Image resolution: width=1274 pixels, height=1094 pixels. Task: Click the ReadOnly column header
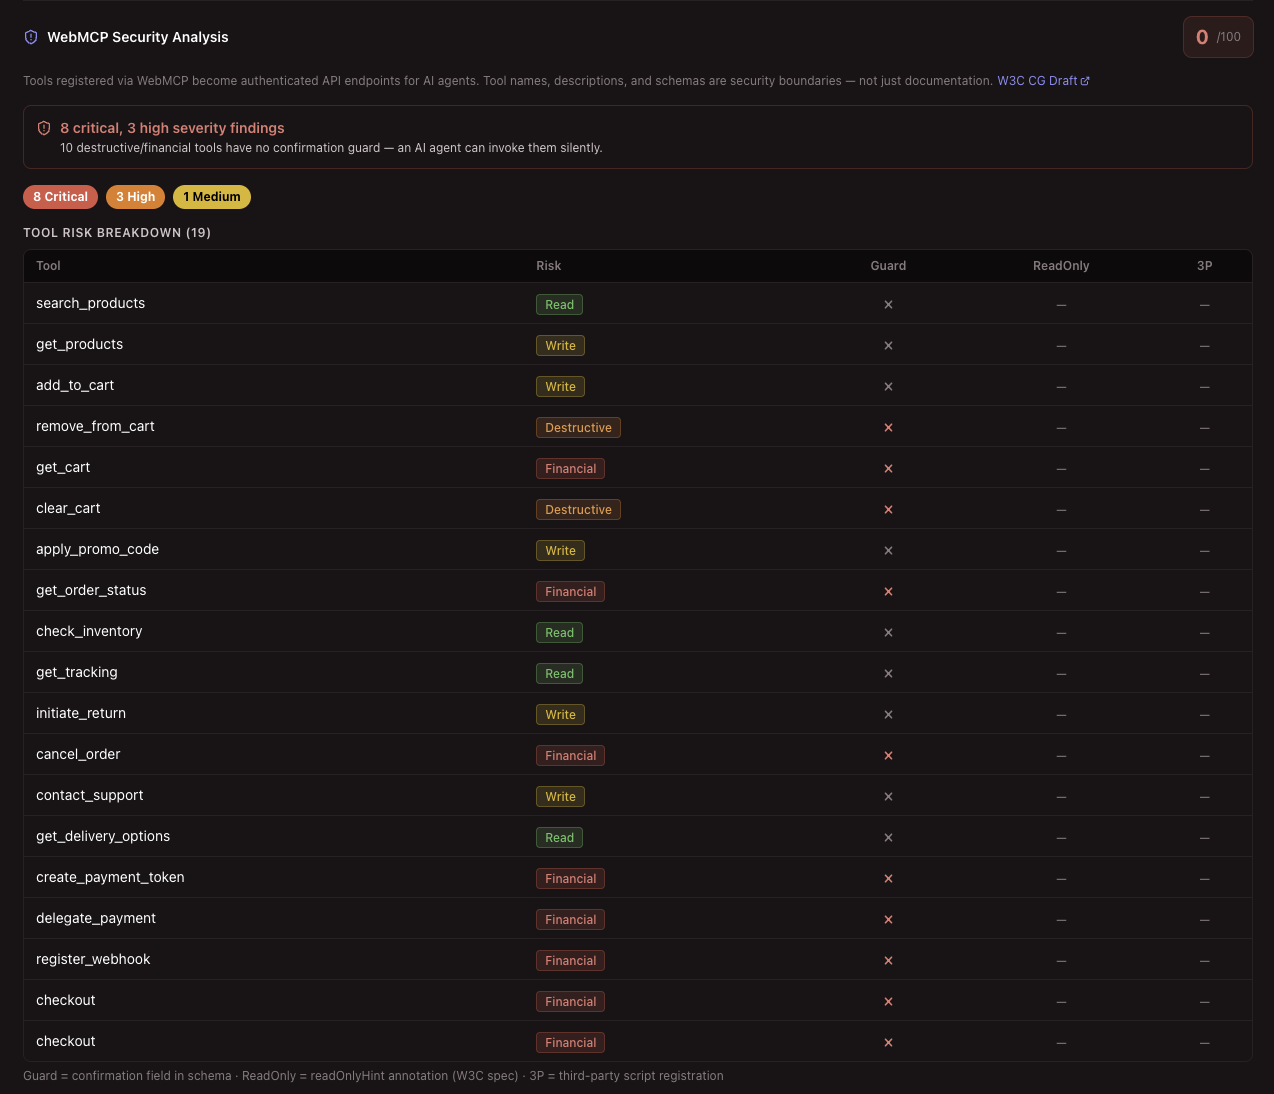point(1061,266)
